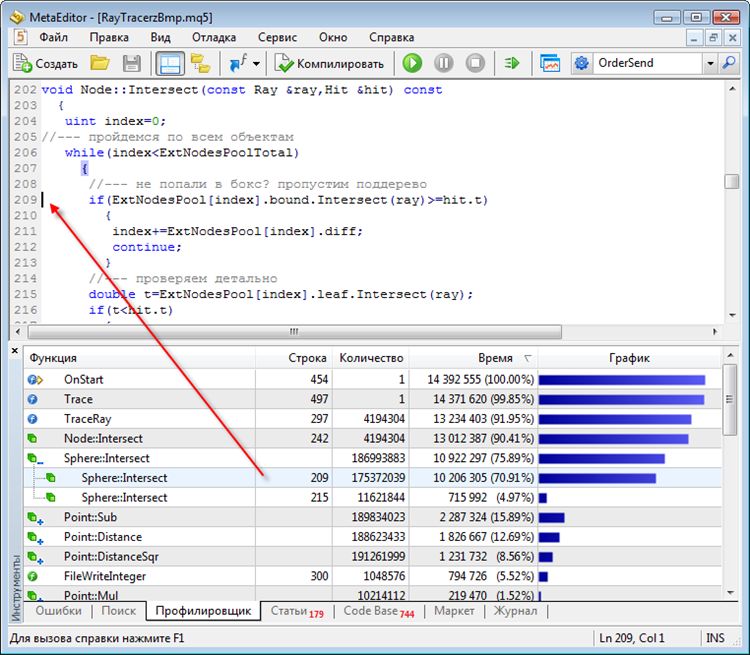The width and height of the screenshot is (750, 655).
Task: Click the code editor vertical scrollbar thumb
Action: (731, 181)
